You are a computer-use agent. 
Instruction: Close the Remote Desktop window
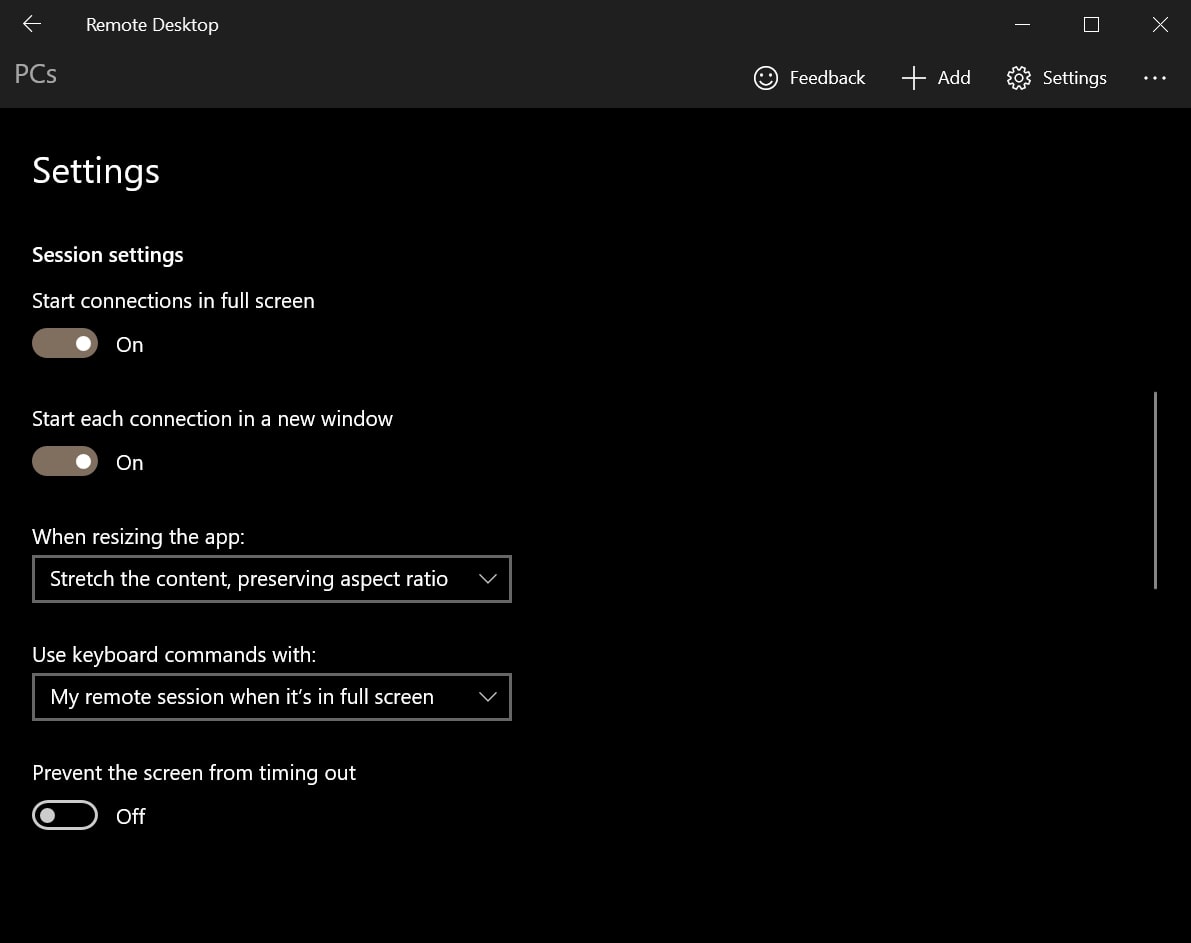(x=1160, y=25)
